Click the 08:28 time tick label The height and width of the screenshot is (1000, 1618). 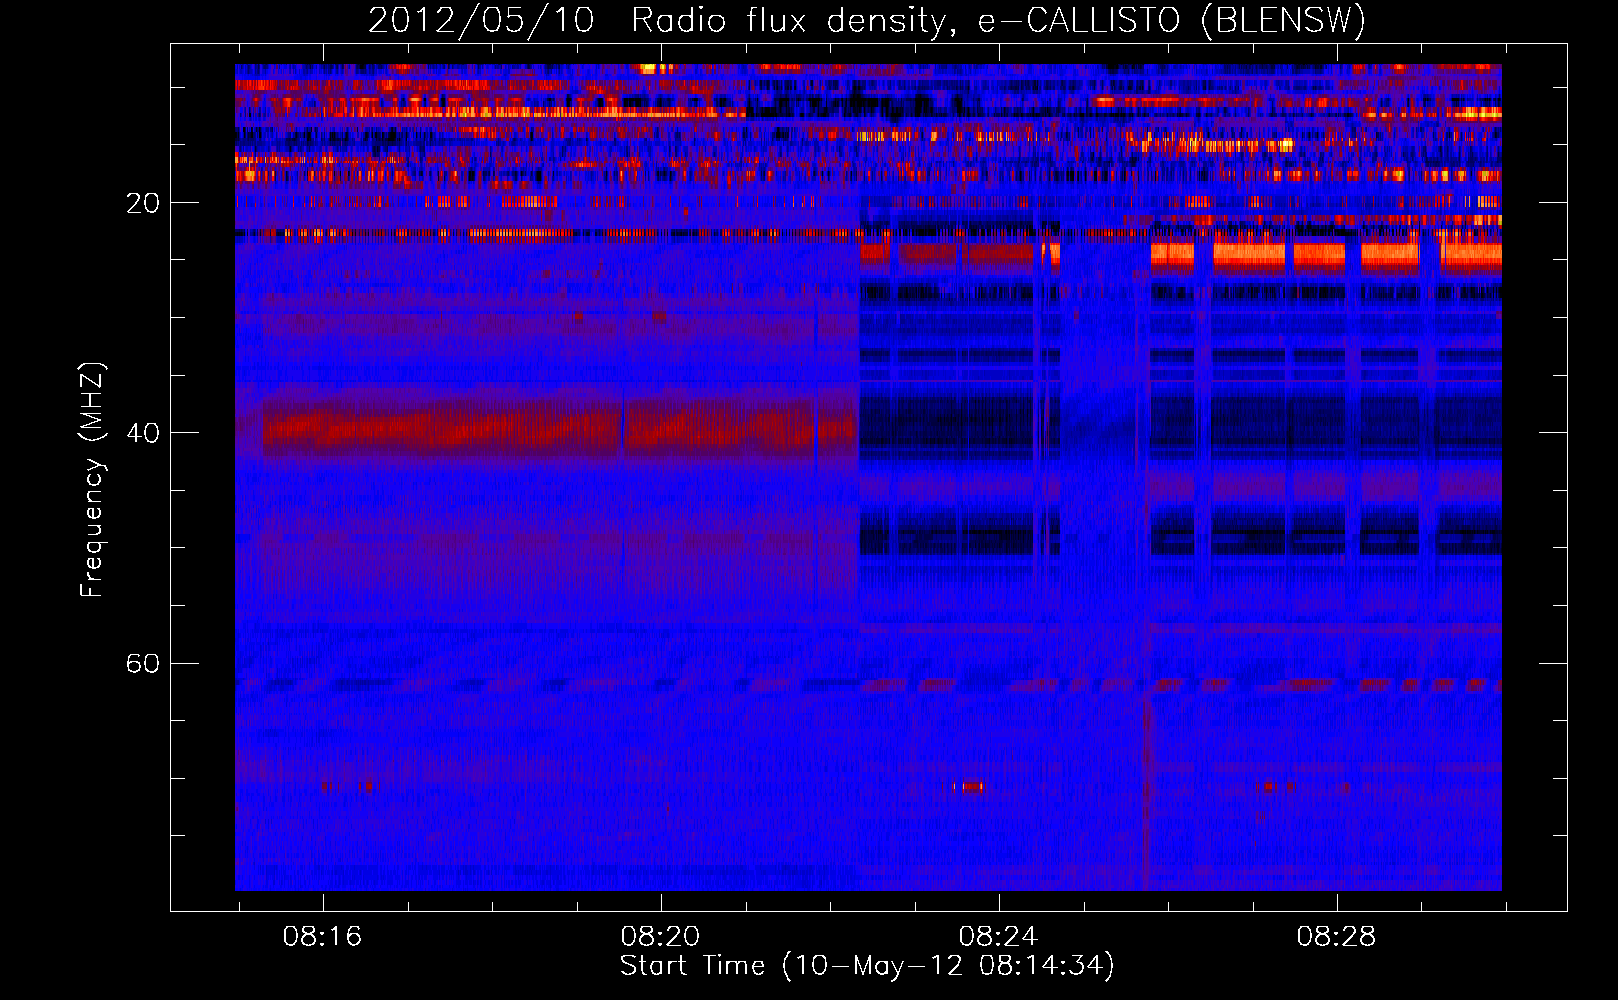[x=1336, y=937]
